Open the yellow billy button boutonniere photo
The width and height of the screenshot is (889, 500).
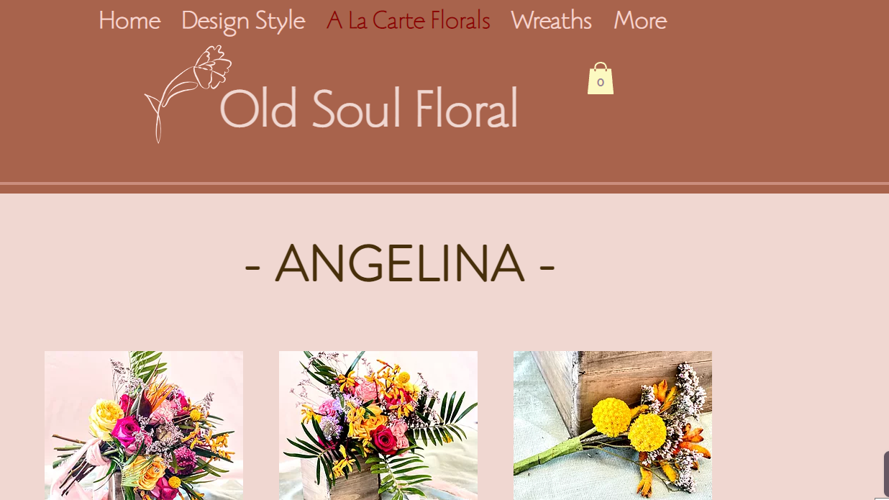613,425
